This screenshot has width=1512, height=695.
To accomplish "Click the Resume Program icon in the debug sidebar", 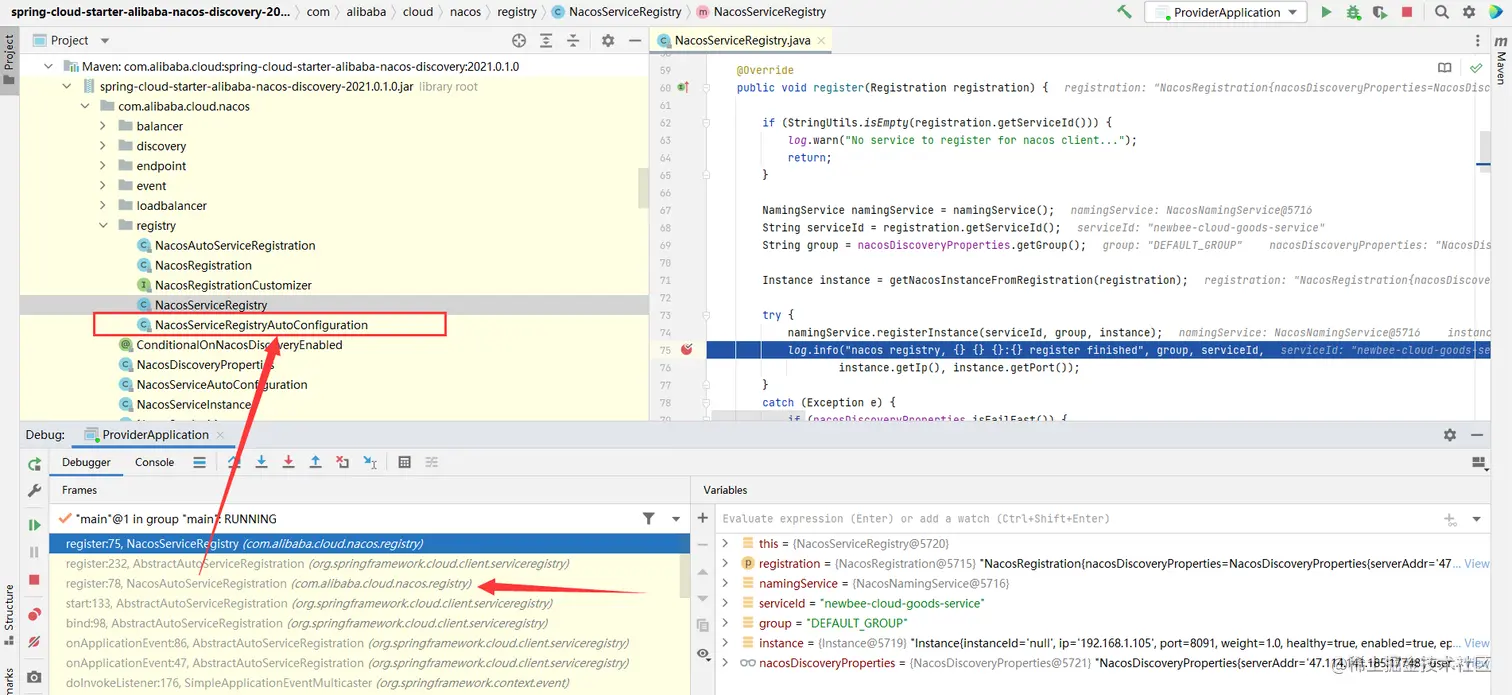I will tap(34, 524).
